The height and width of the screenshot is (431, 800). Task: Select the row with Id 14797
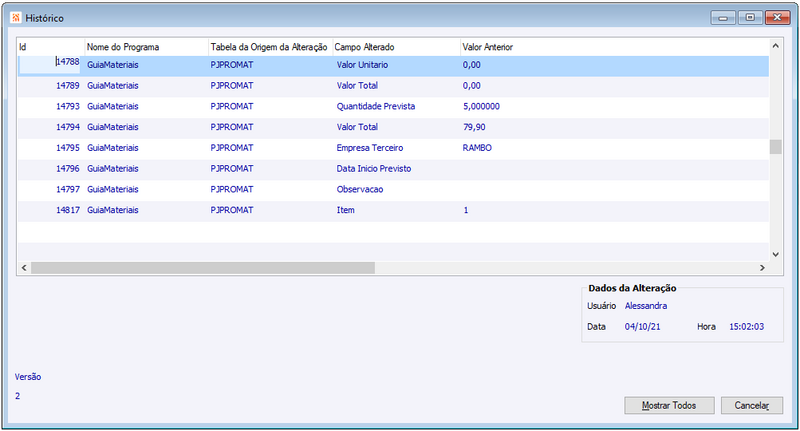(x=393, y=189)
